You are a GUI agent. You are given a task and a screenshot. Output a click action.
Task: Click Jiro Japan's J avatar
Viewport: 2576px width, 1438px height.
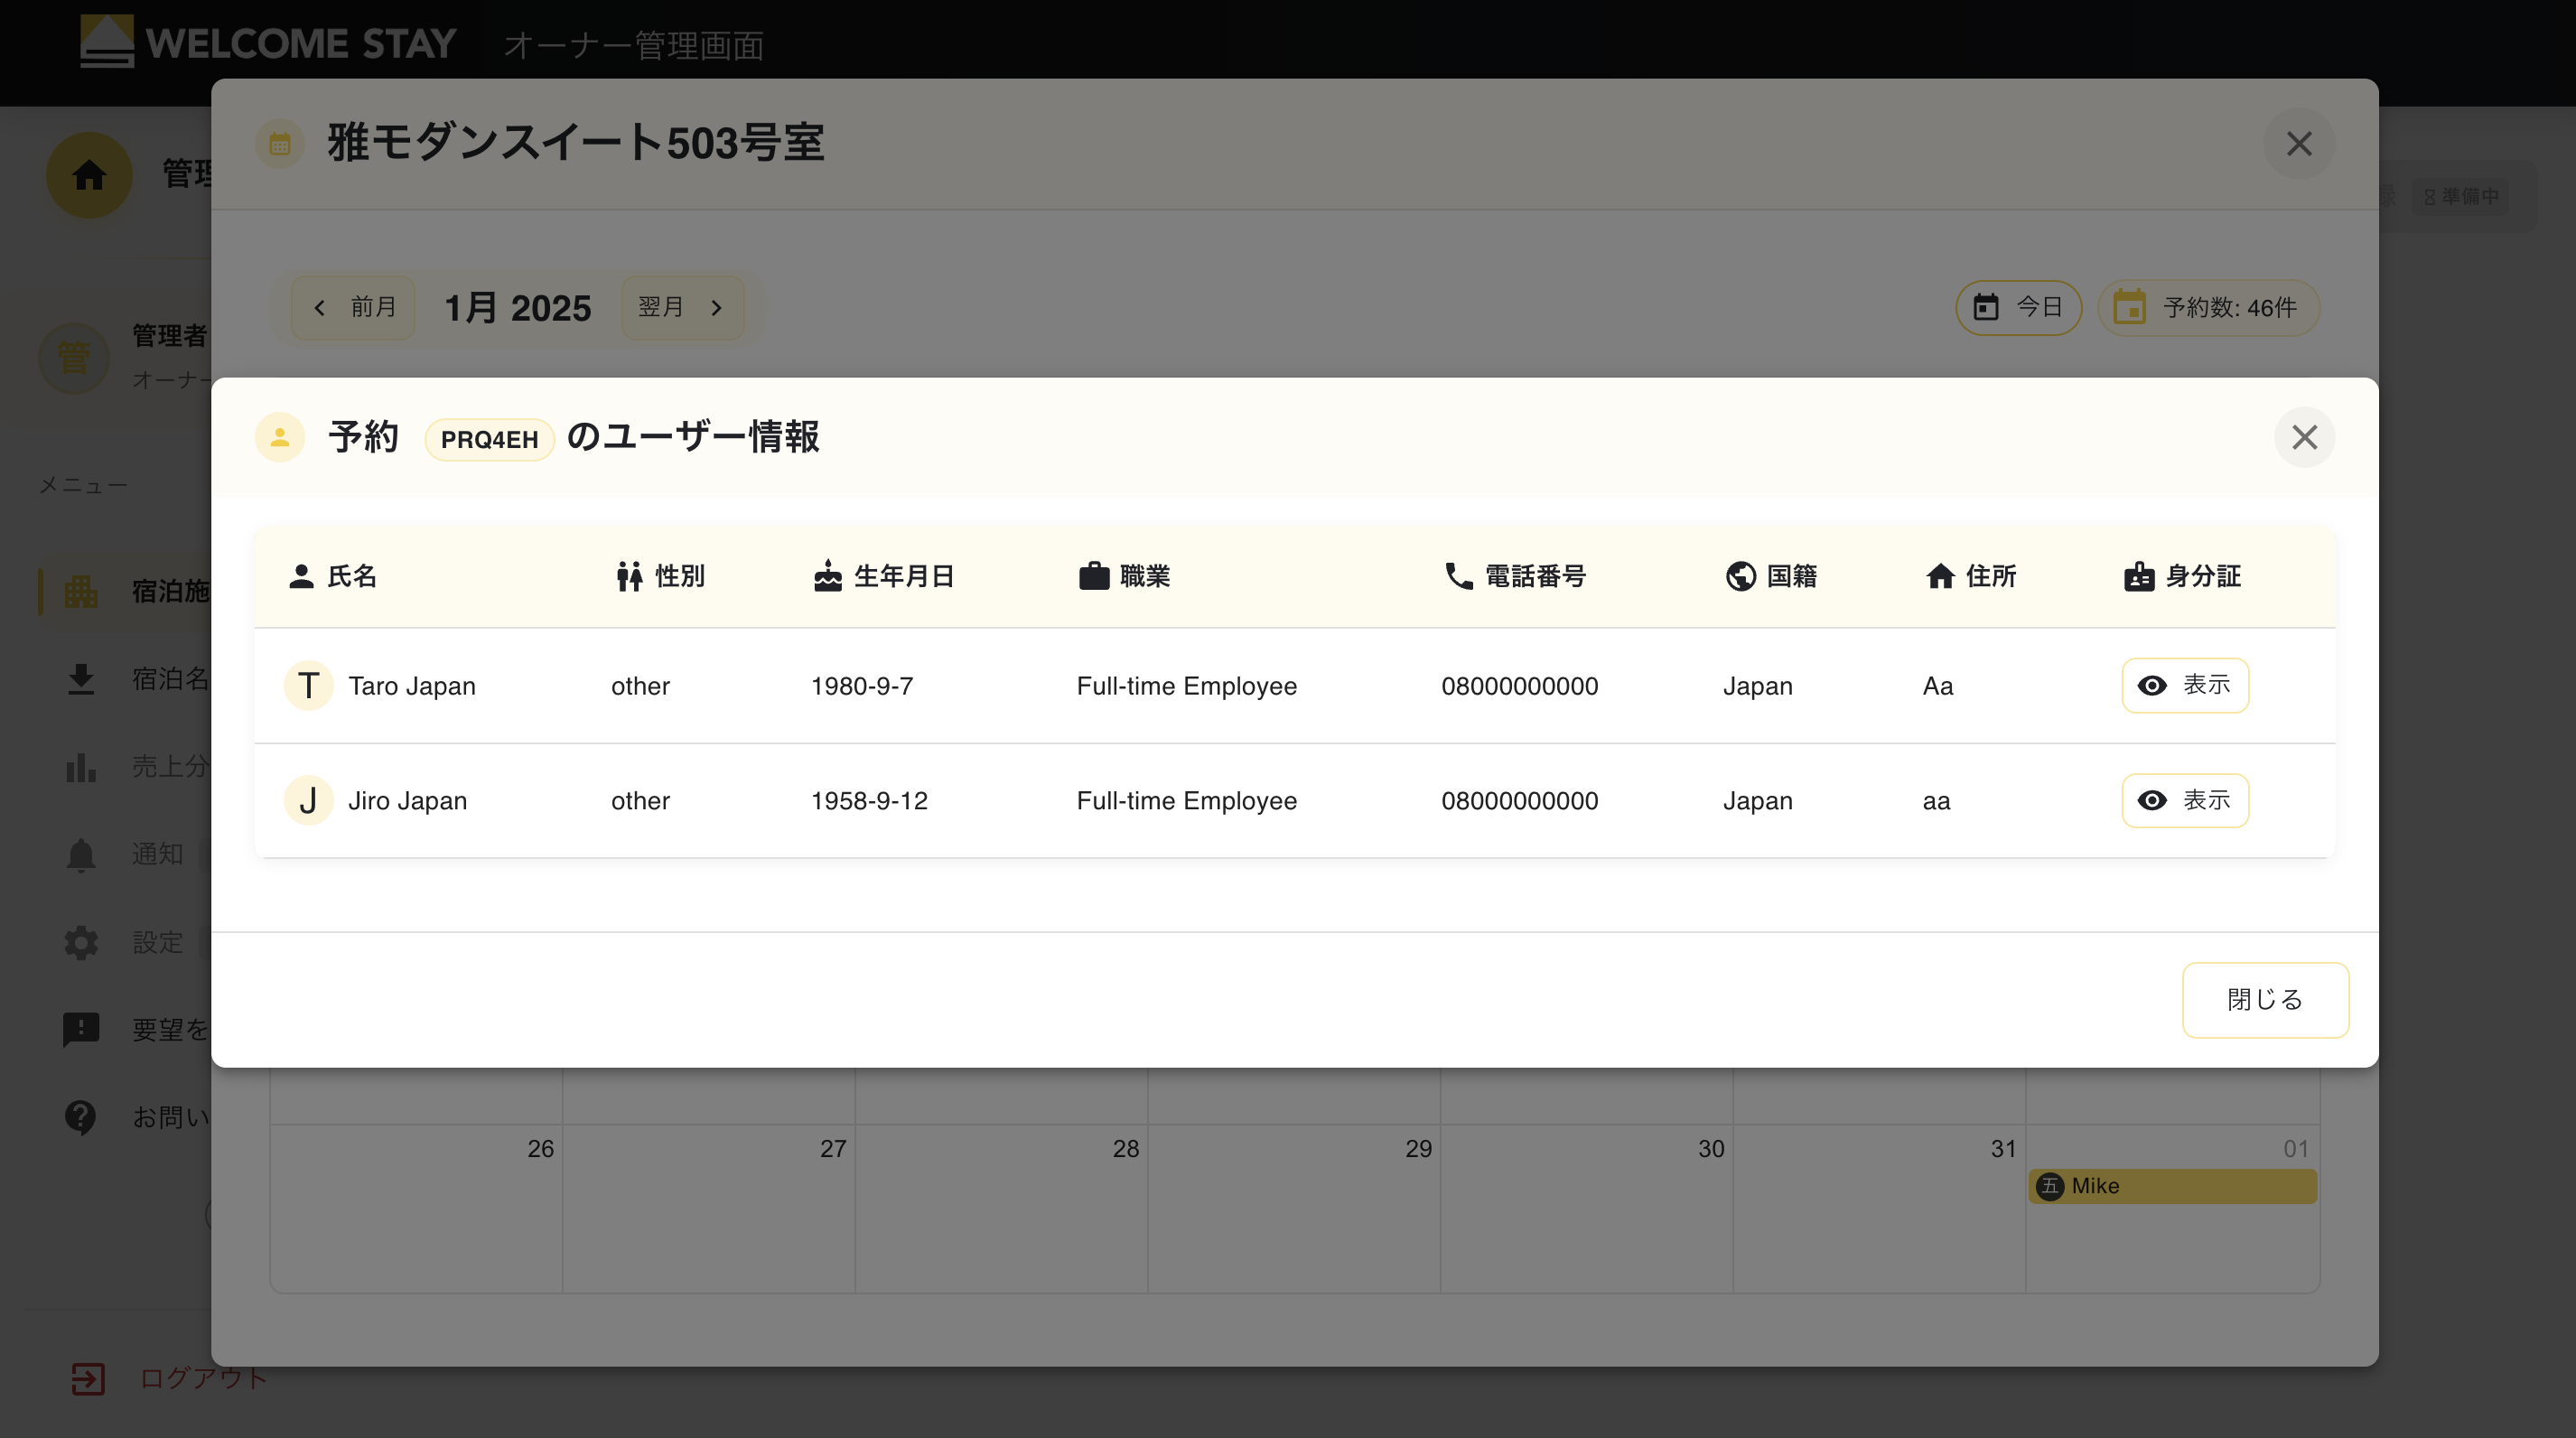click(x=308, y=801)
